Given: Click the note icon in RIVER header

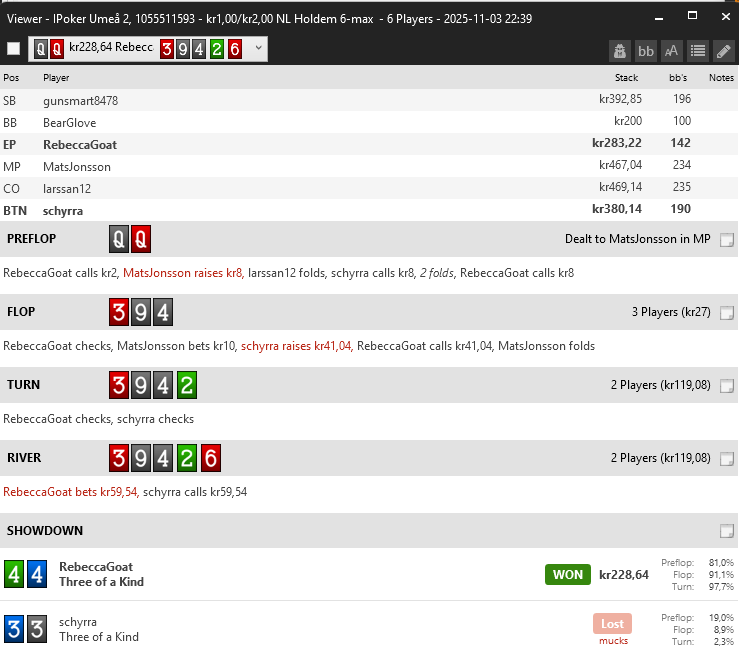Looking at the screenshot, I should pyautogui.click(x=727, y=458).
